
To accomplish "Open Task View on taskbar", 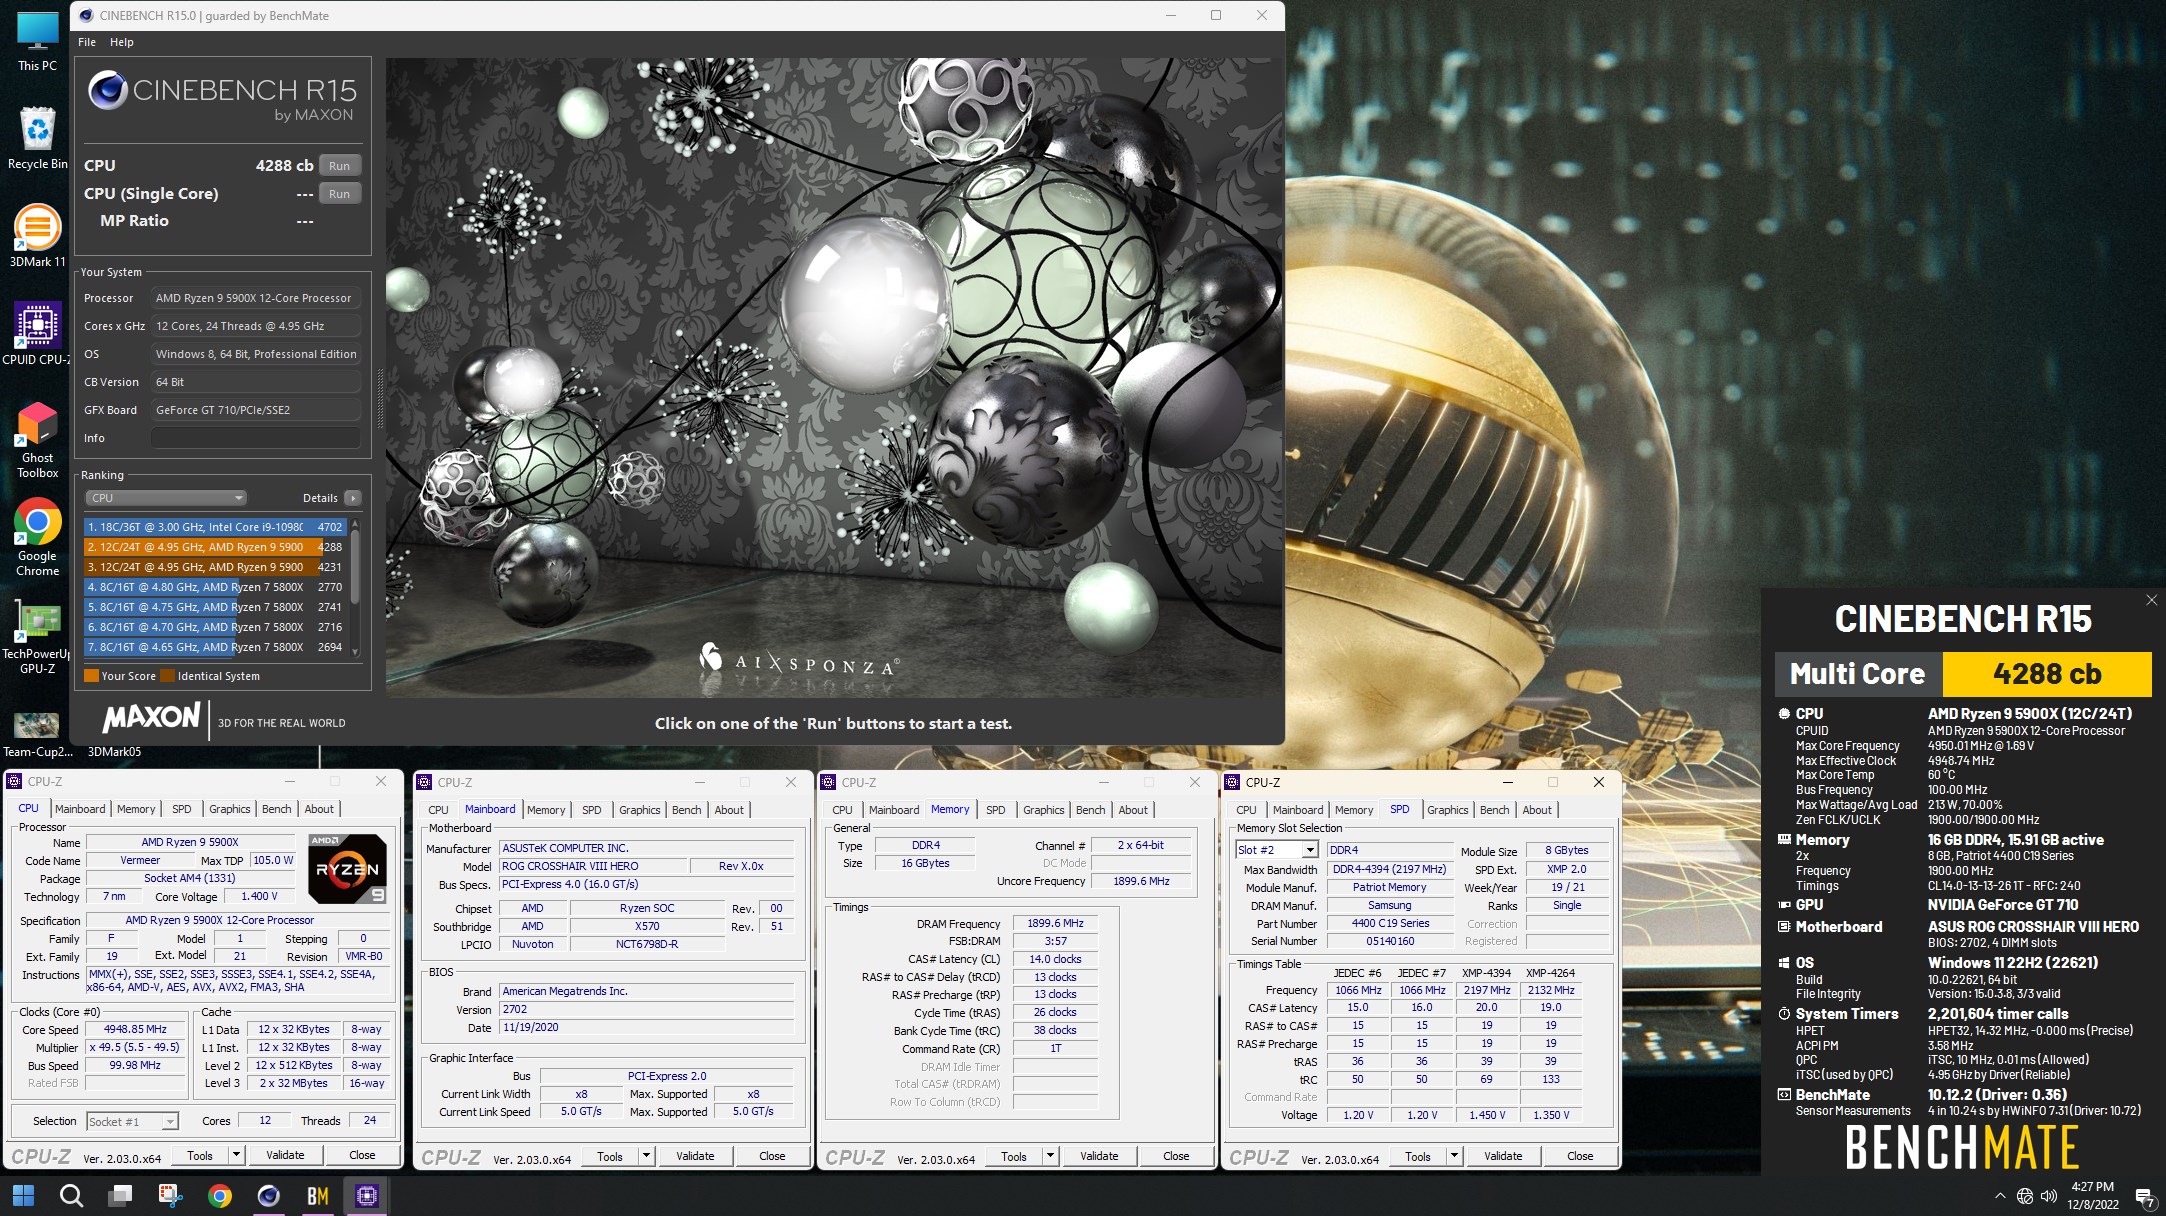I will click(x=121, y=1195).
